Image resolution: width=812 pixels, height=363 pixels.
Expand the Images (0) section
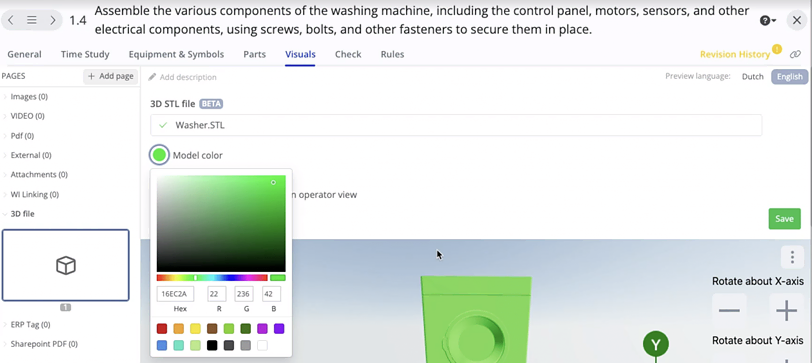coord(29,96)
